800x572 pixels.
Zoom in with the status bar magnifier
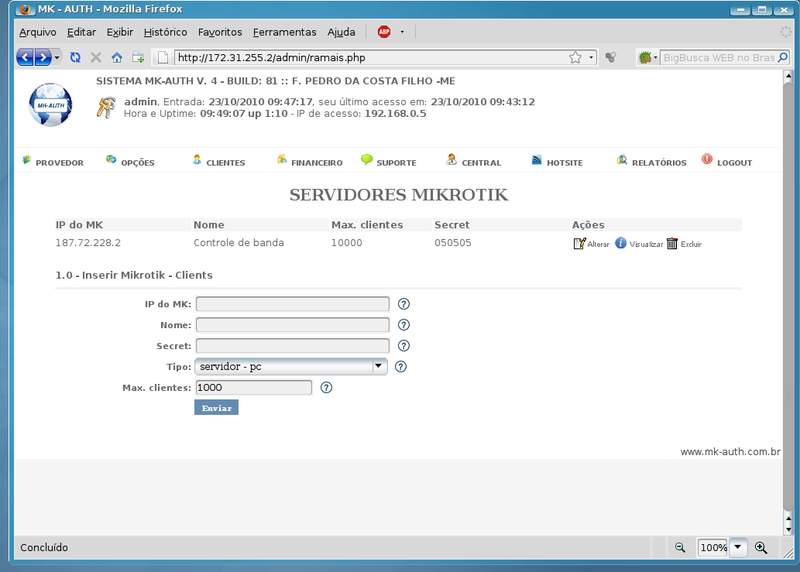[x=761, y=548]
